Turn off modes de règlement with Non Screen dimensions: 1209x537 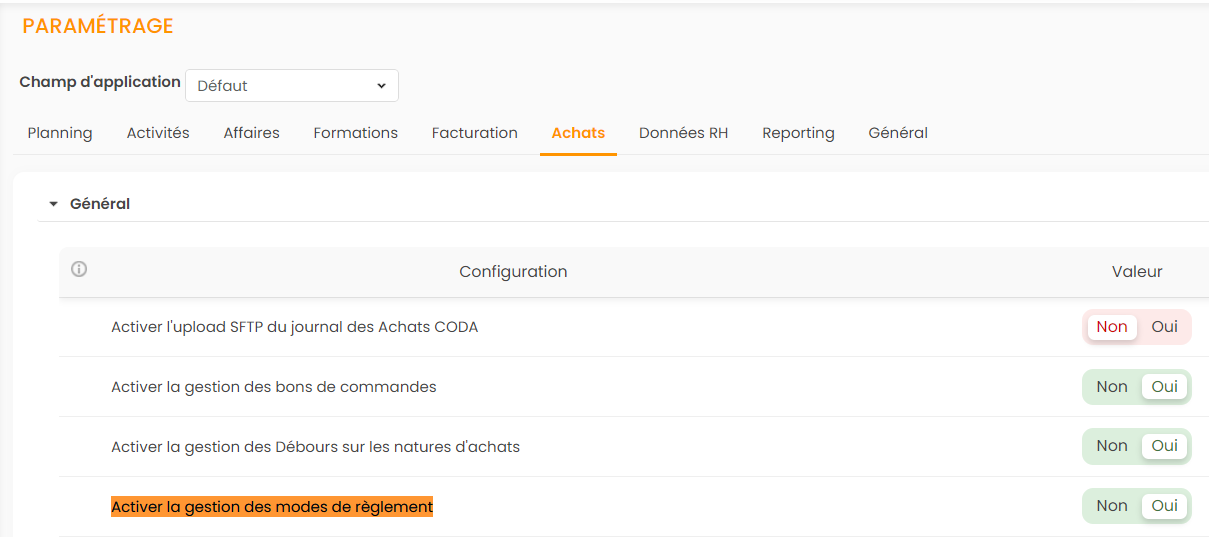(x=1111, y=506)
